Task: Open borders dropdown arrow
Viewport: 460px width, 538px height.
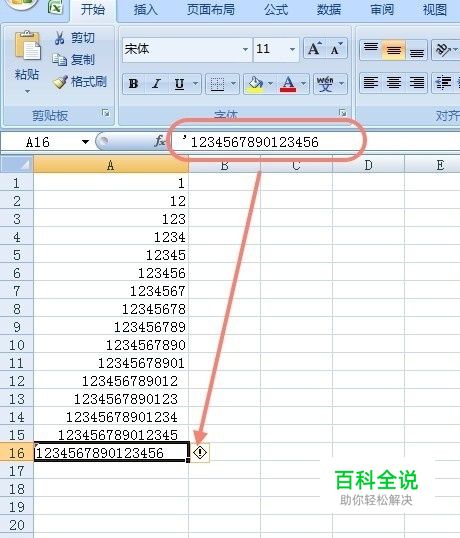Action: (x=233, y=83)
